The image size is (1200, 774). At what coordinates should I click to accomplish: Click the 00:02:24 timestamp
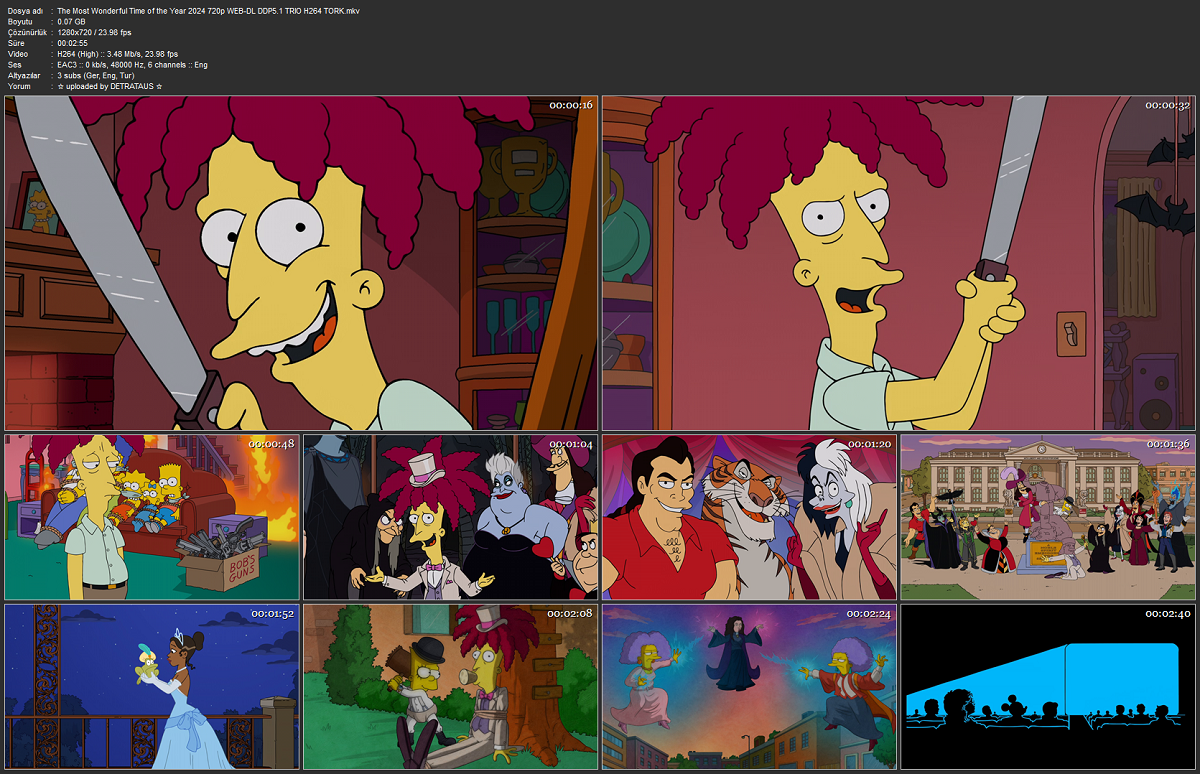pos(869,613)
